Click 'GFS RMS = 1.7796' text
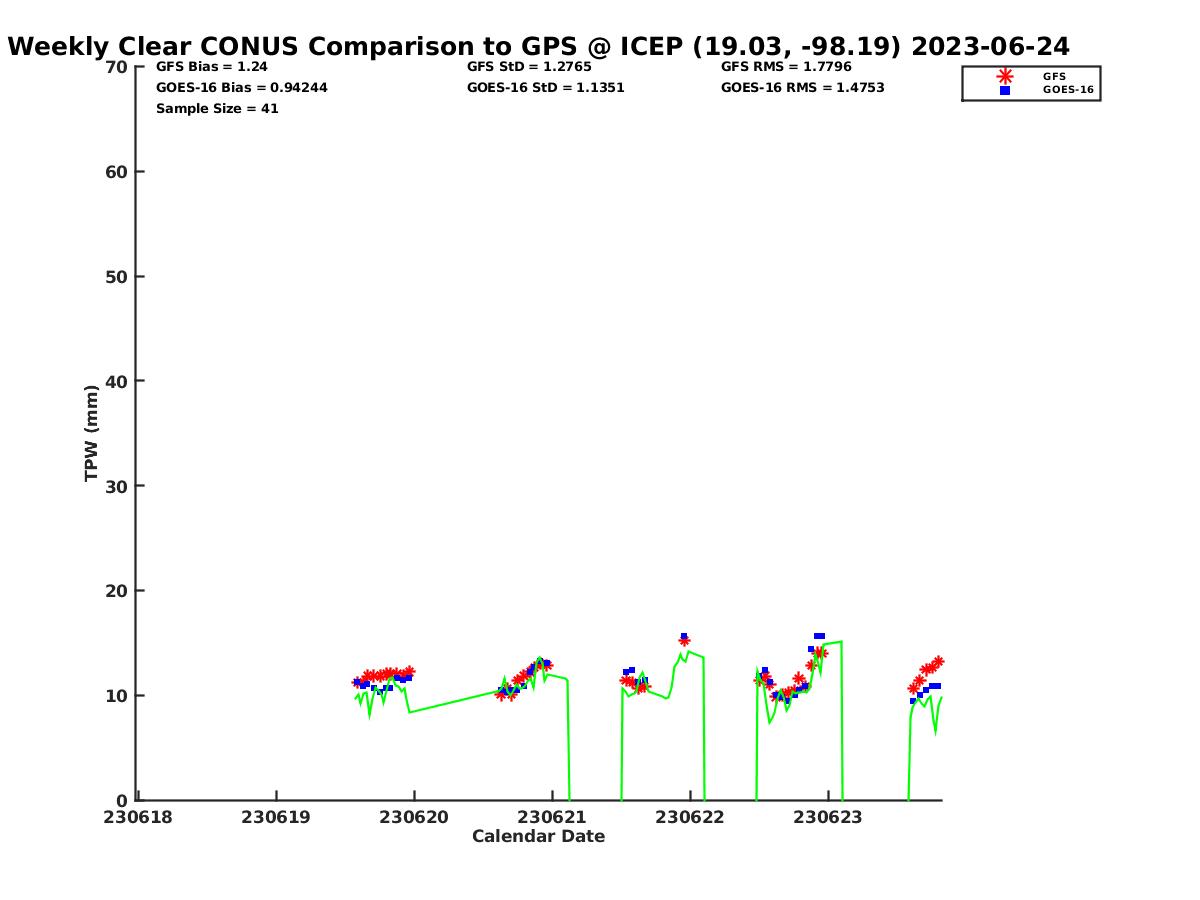Image resolution: width=1200 pixels, height=900 pixels. [x=786, y=67]
